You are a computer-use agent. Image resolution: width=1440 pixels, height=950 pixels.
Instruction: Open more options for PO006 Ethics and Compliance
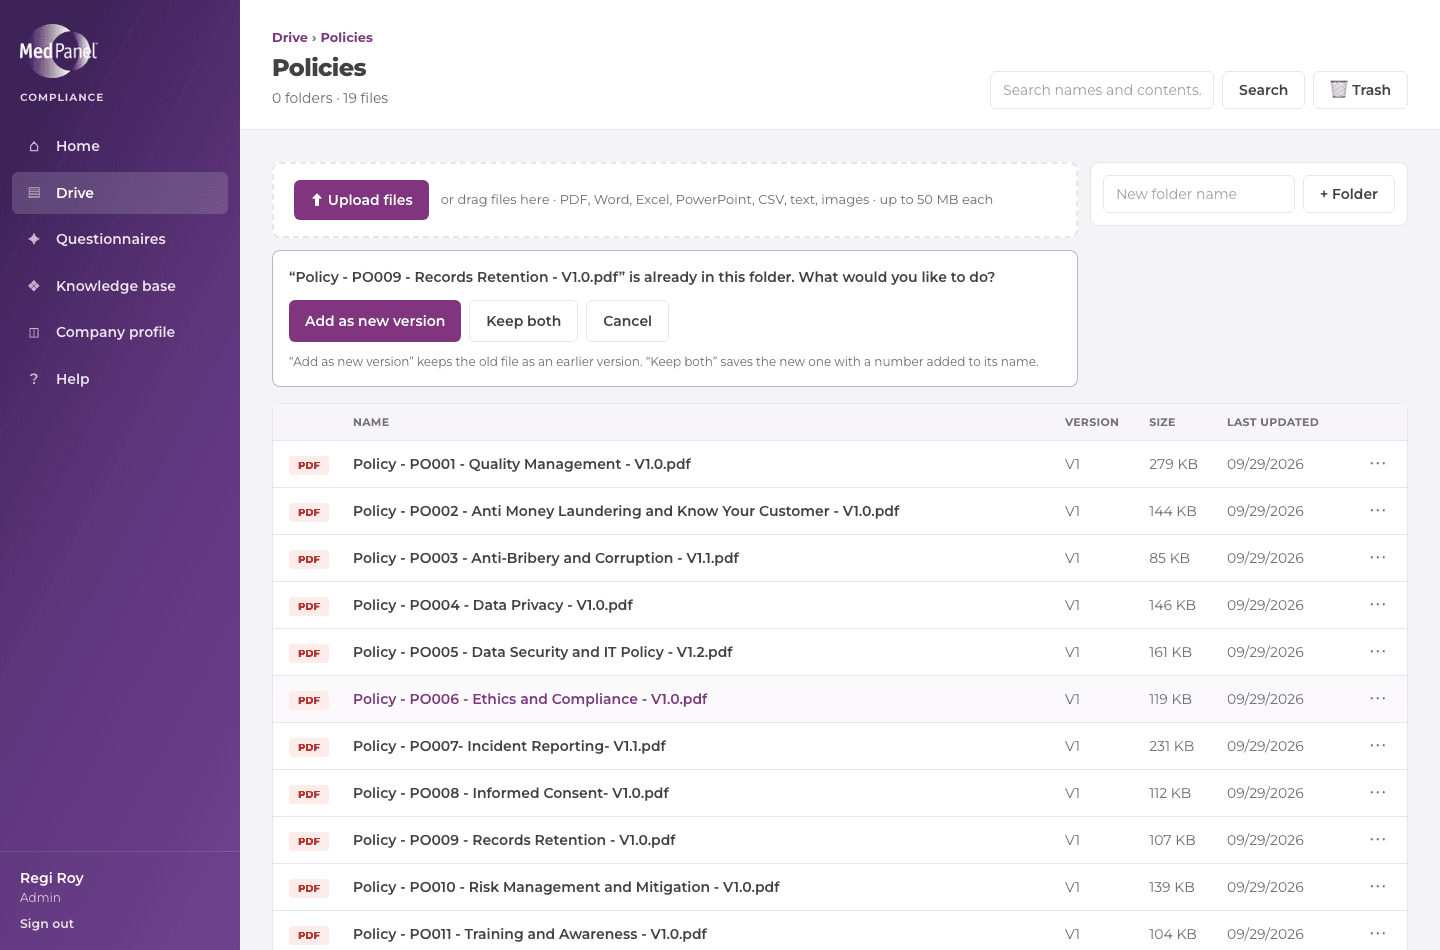[1378, 698]
